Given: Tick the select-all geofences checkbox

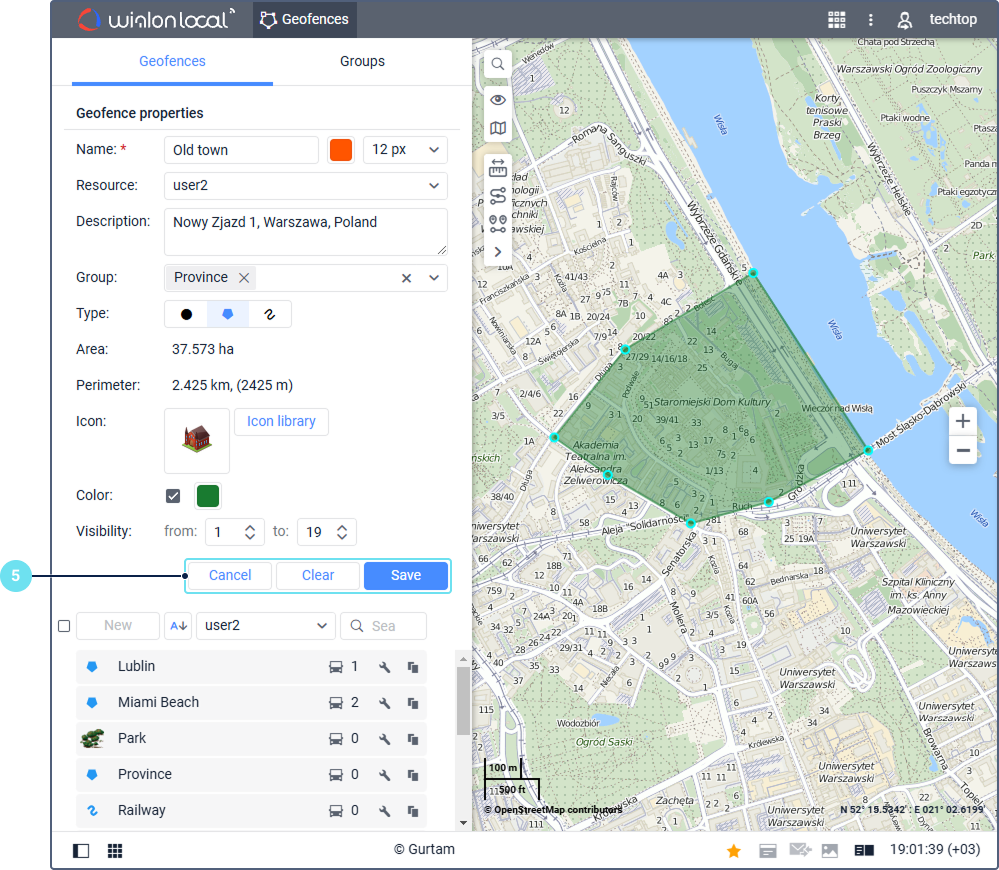Looking at the screenshot, I should click(x=64, y=626).
